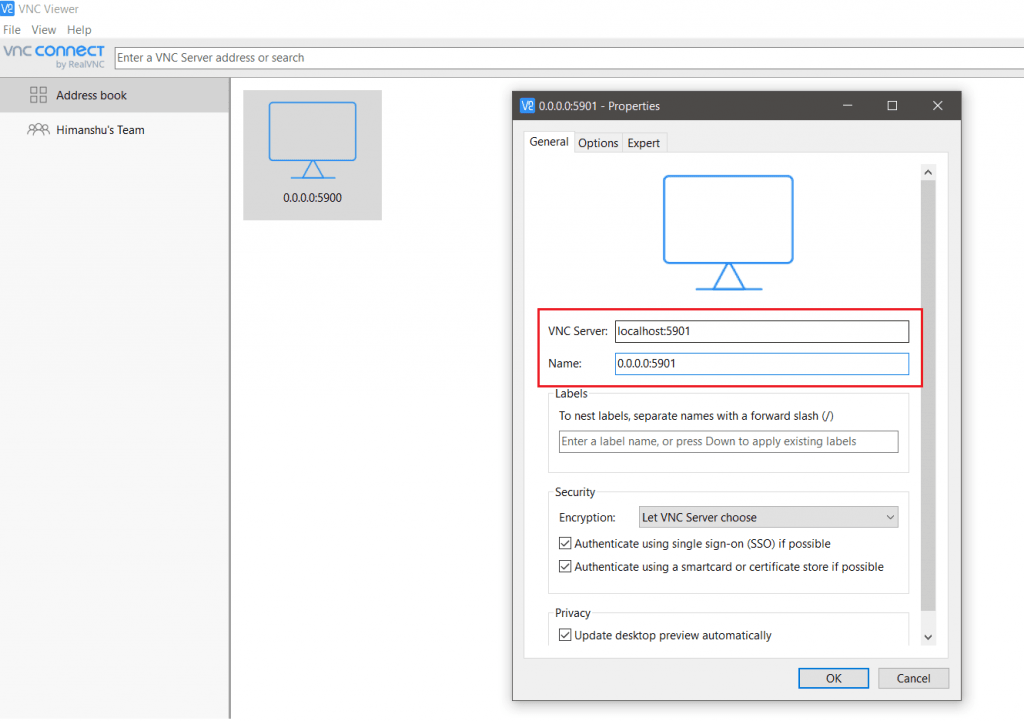Click the Himanshu's Team people icon
The height and width of the screenshot is (721, 1024).
(x=39, y=129)
